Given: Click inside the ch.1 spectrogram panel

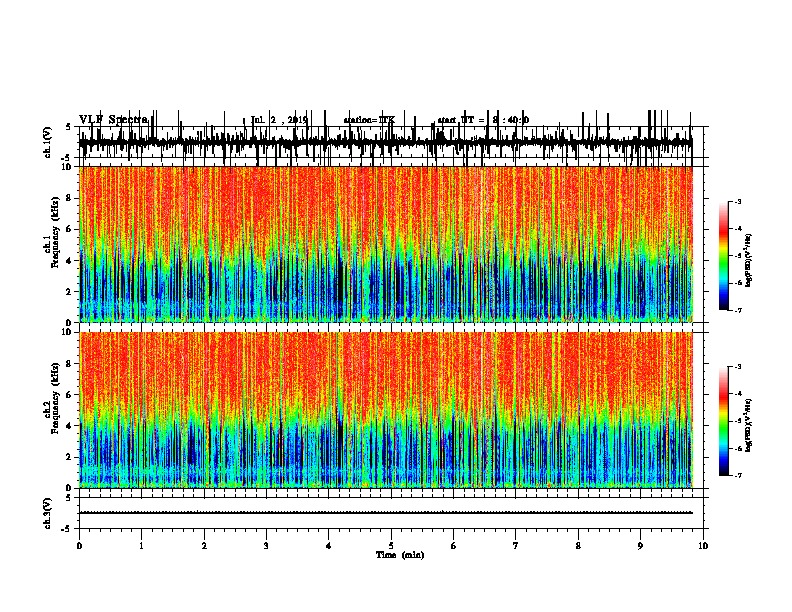Looking at the screenshot, I should [386, 244].
